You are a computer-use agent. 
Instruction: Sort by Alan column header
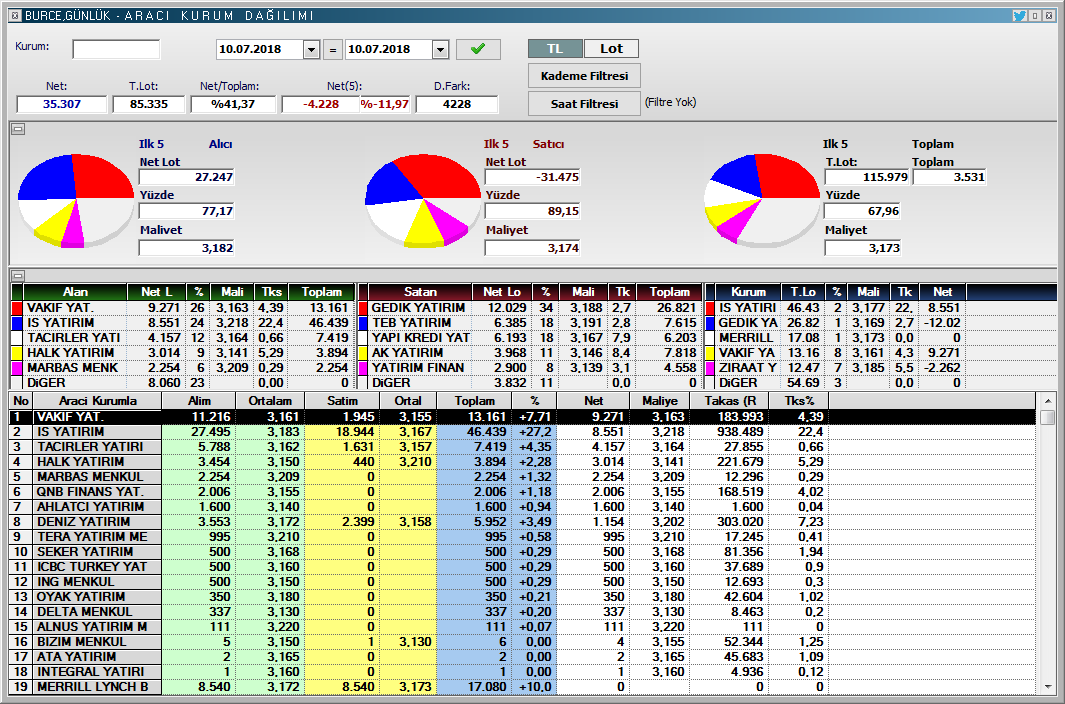(x=75, y=292)
